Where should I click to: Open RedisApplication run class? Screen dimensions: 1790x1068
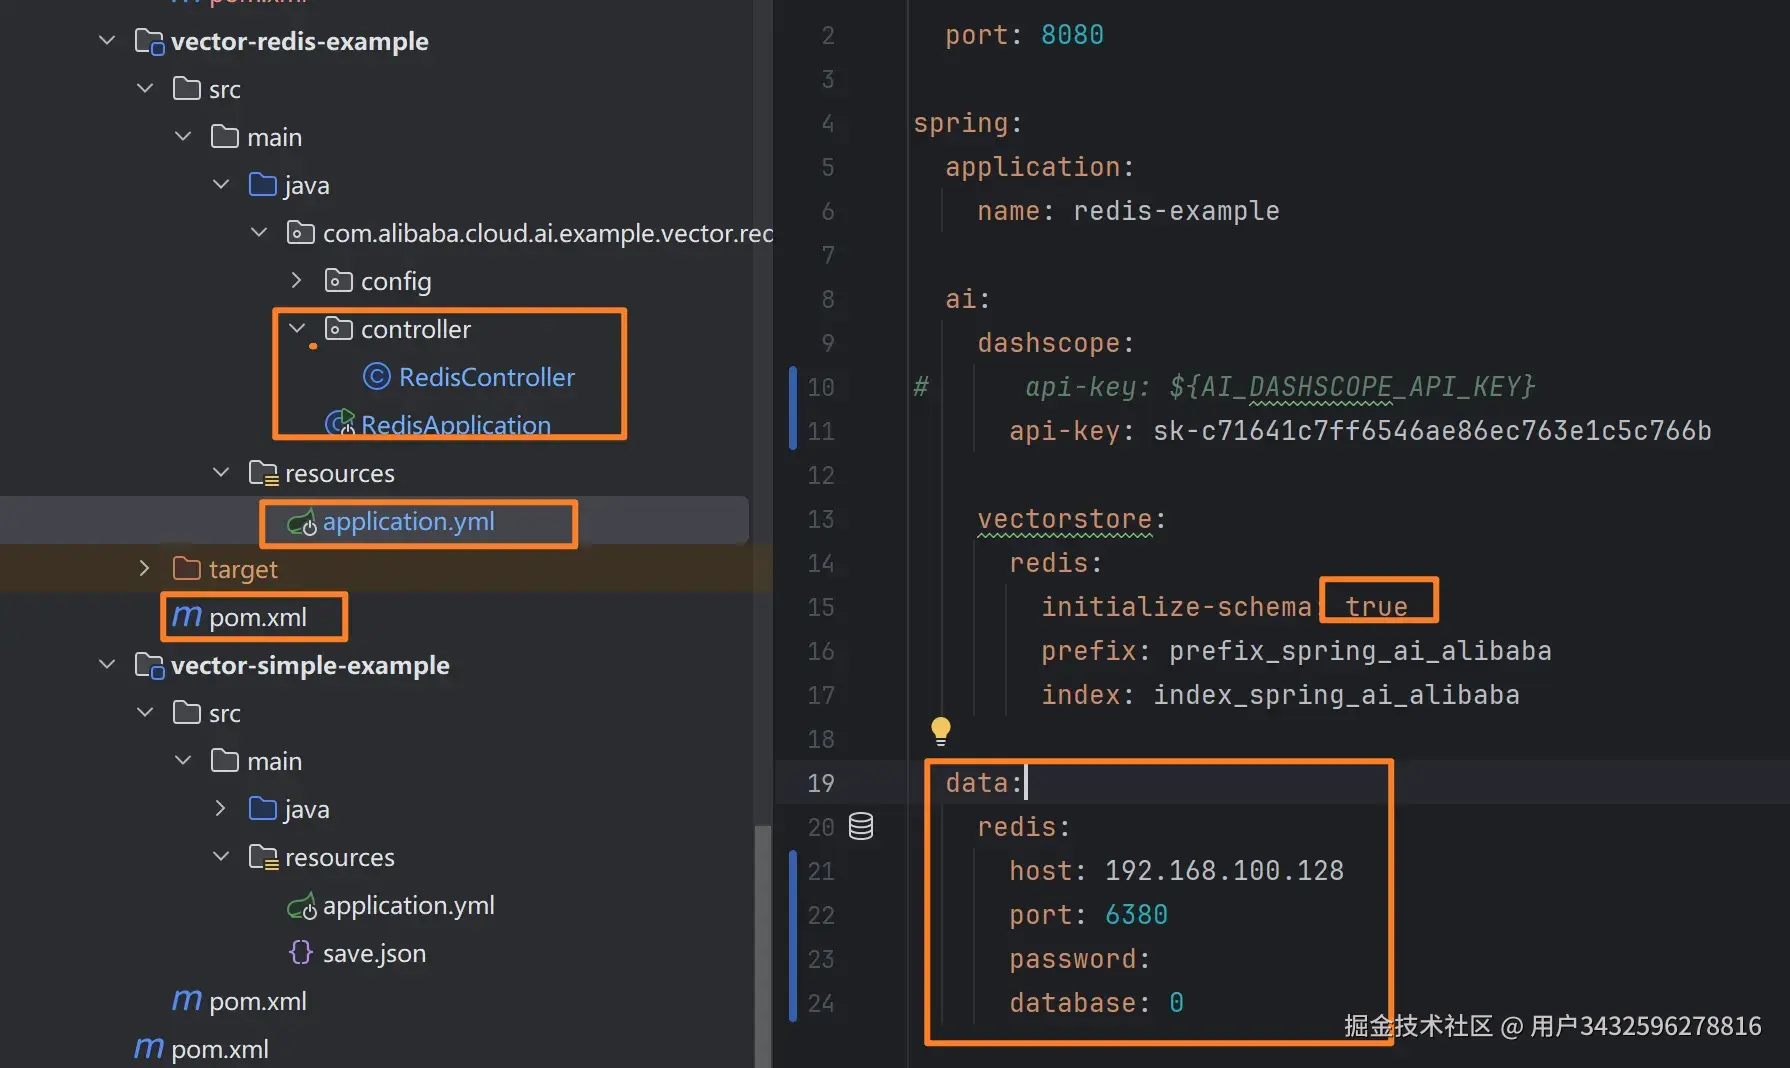(x=455, y=425)
